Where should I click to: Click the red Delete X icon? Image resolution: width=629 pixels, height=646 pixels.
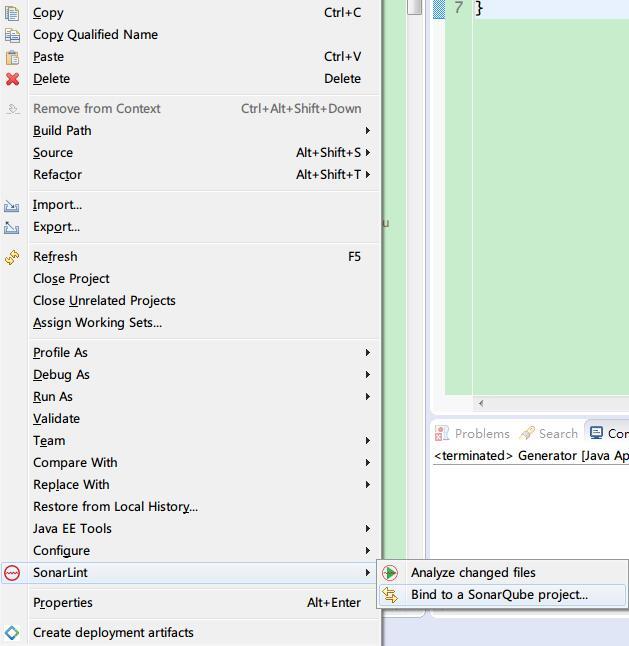pos(12,79)
